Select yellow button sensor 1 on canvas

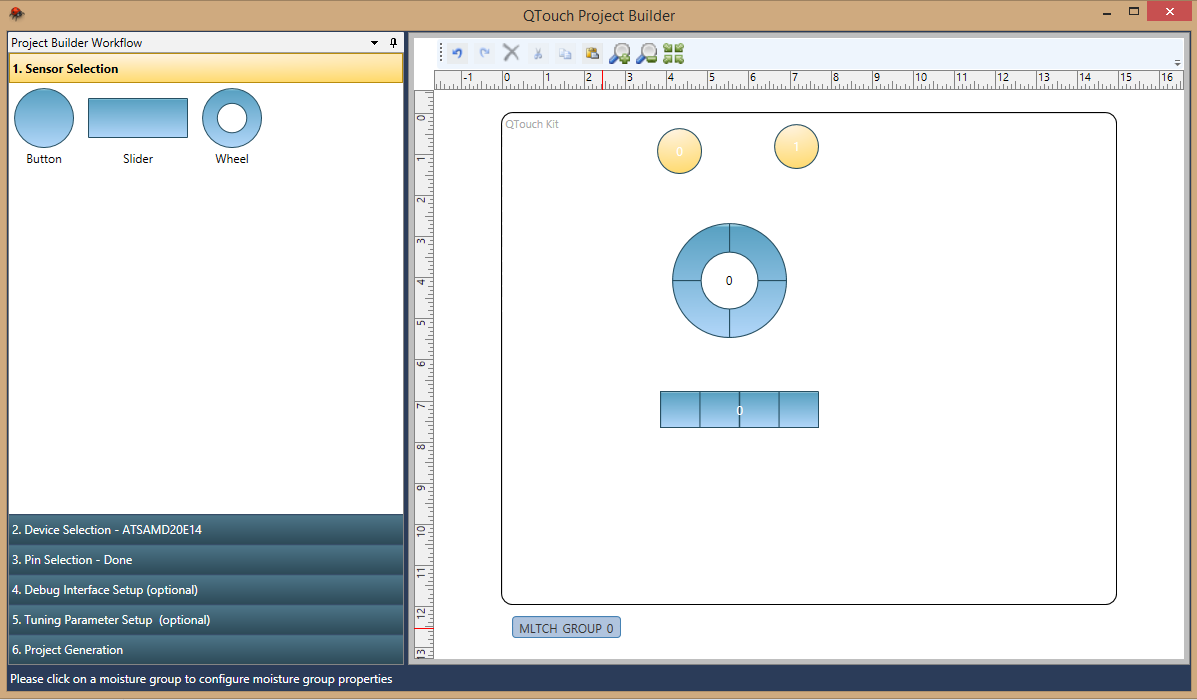point(796,147)
